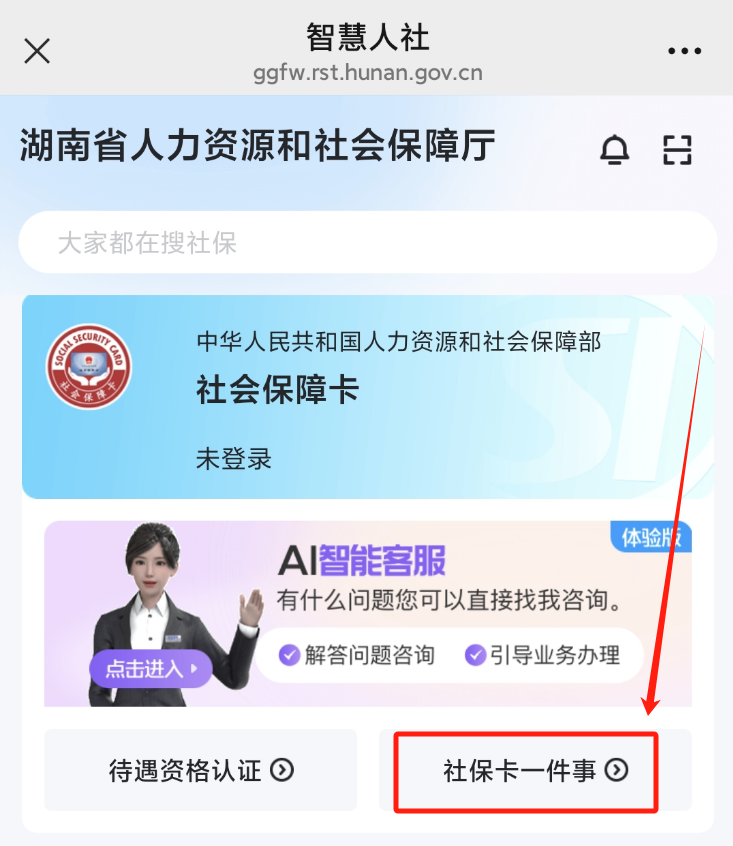Click the social security card emblem

pyautogui.click(x=88, y=366)
